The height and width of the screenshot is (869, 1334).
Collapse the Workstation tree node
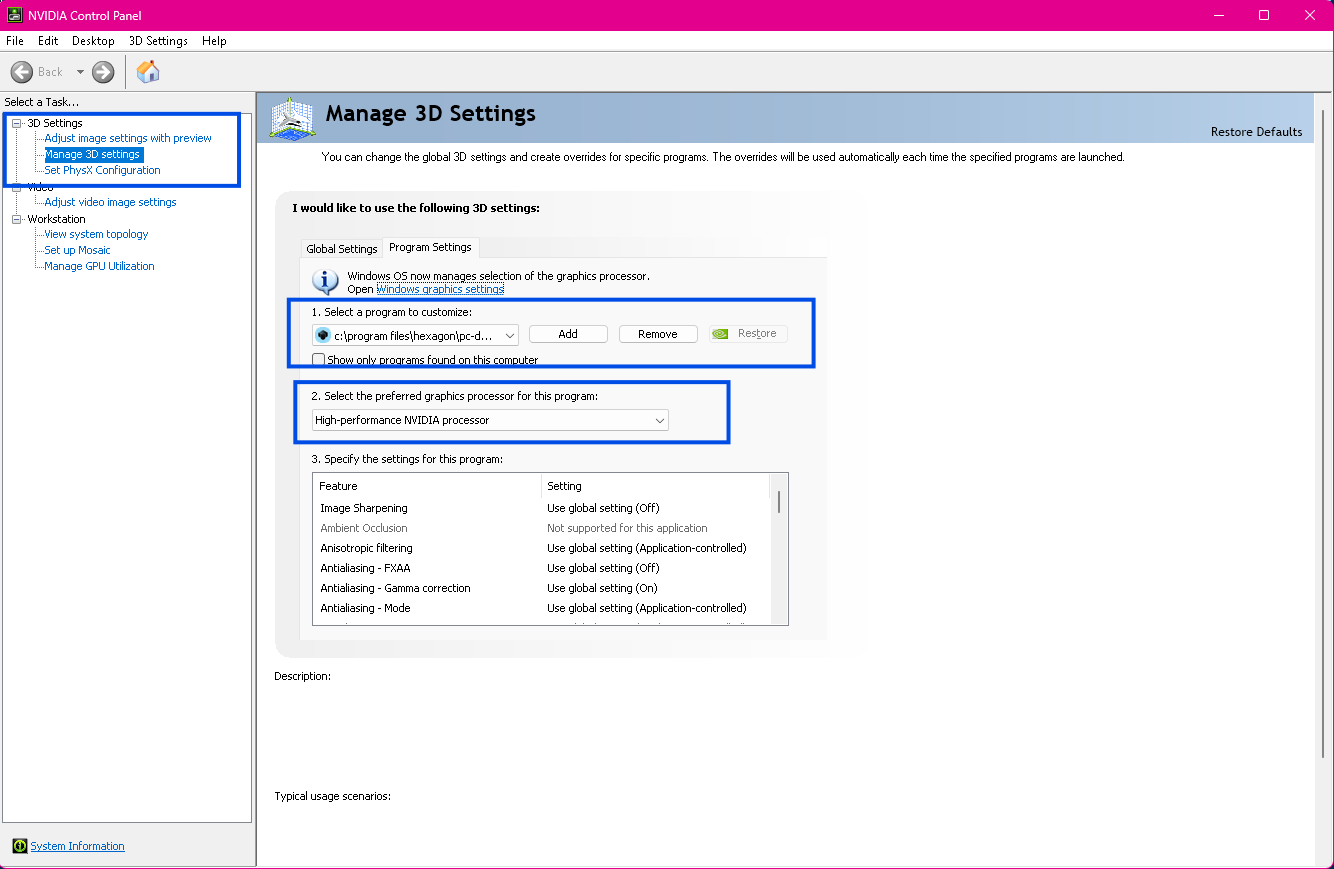point(16,219)
